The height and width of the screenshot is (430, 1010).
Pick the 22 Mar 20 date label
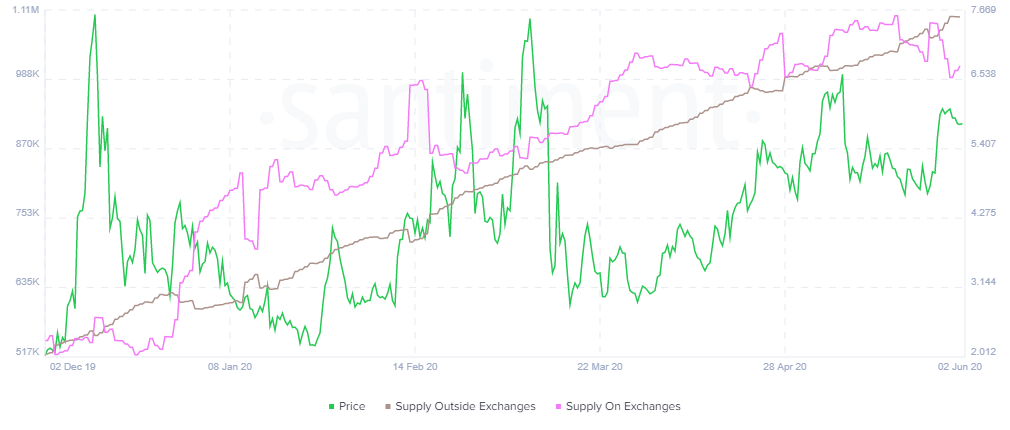pos(601,367)
